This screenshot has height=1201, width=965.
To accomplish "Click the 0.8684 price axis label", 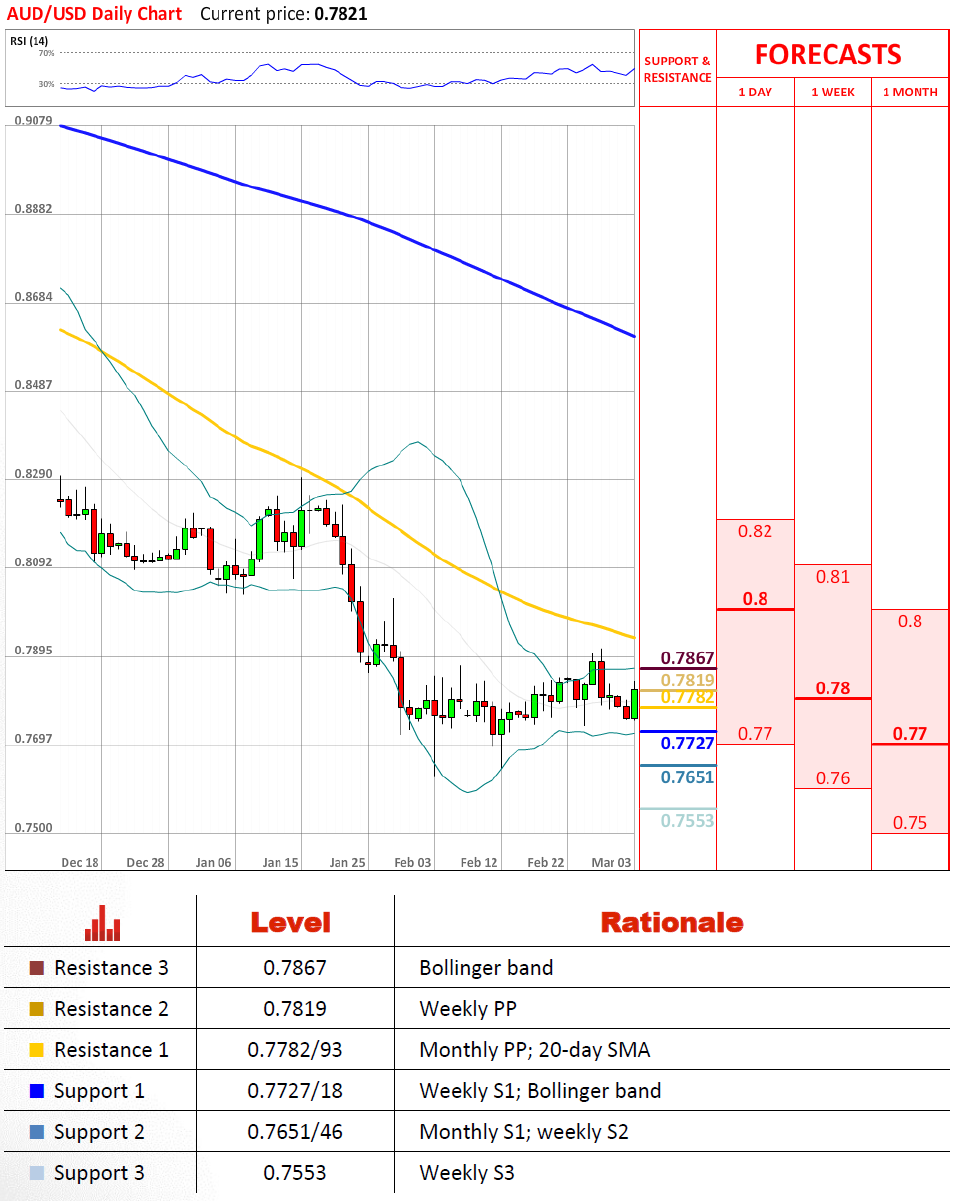I will (x=33, y=297).
